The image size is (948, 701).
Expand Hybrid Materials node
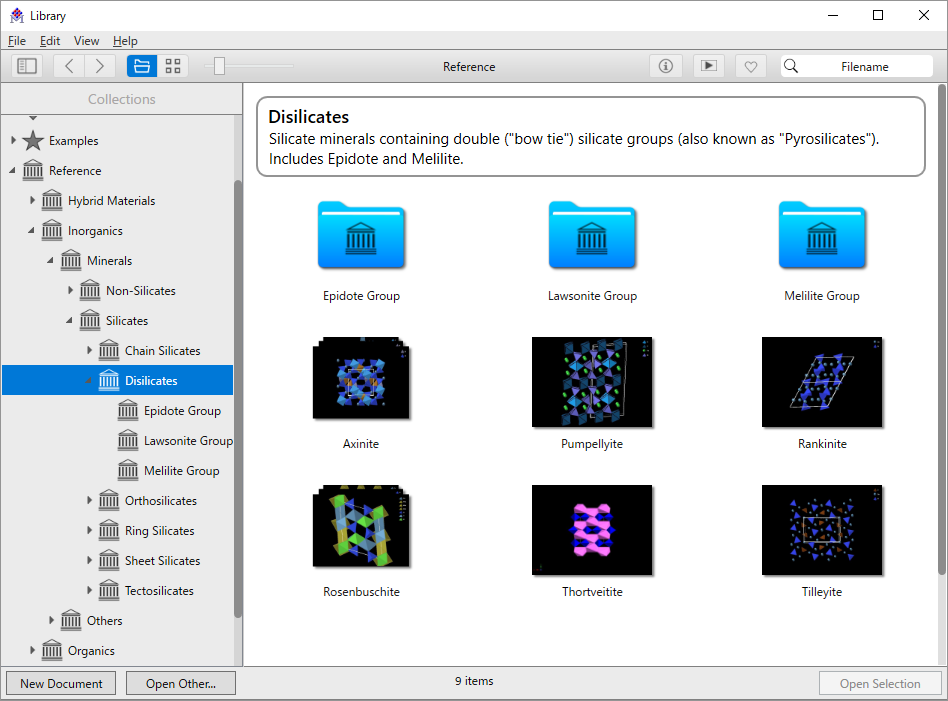click(32, 200)
